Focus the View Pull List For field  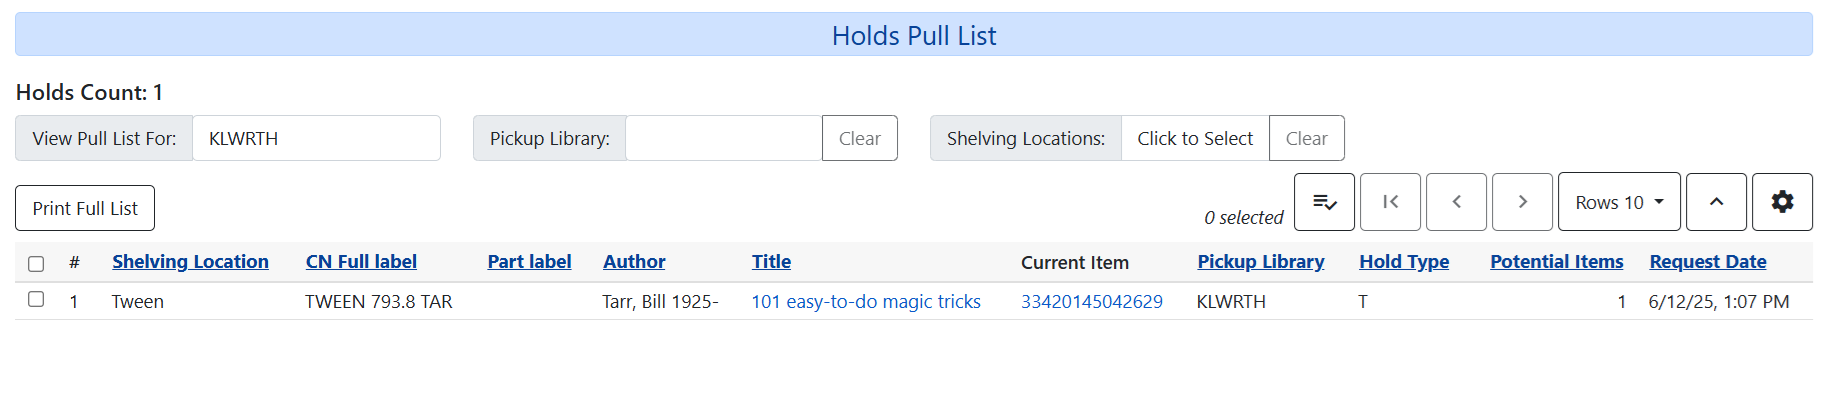coord(316,138)
